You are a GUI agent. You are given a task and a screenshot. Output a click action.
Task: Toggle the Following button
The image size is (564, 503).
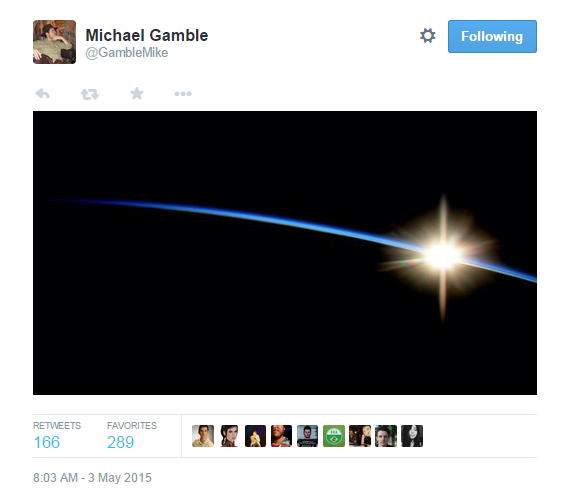[492, 36]
